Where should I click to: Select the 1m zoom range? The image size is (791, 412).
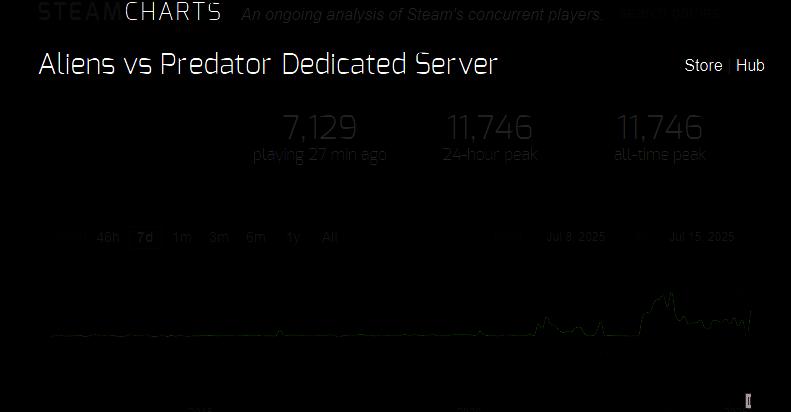[182, 237]
